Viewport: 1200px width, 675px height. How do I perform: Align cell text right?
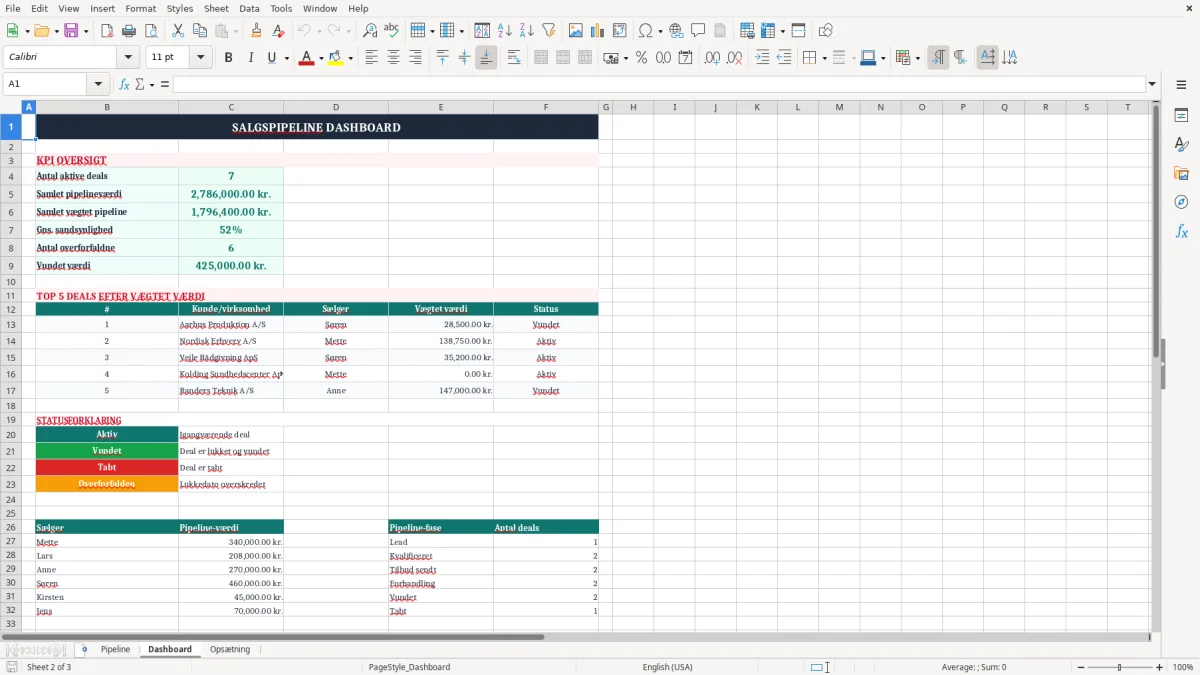point(415,58)
